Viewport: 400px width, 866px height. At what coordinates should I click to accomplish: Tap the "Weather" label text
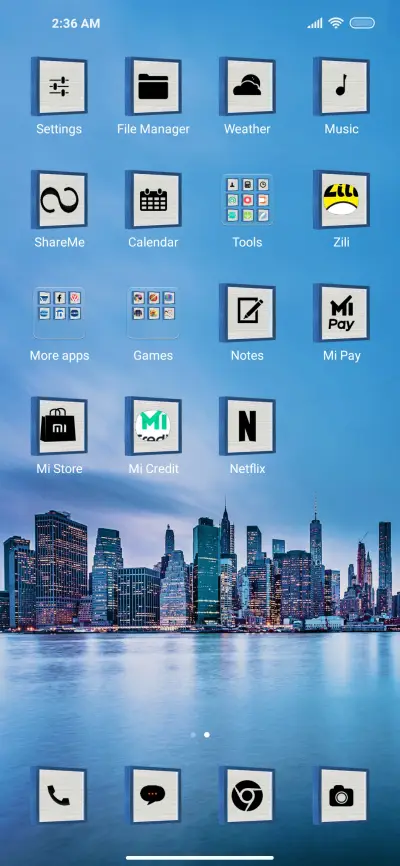[247, 129]
